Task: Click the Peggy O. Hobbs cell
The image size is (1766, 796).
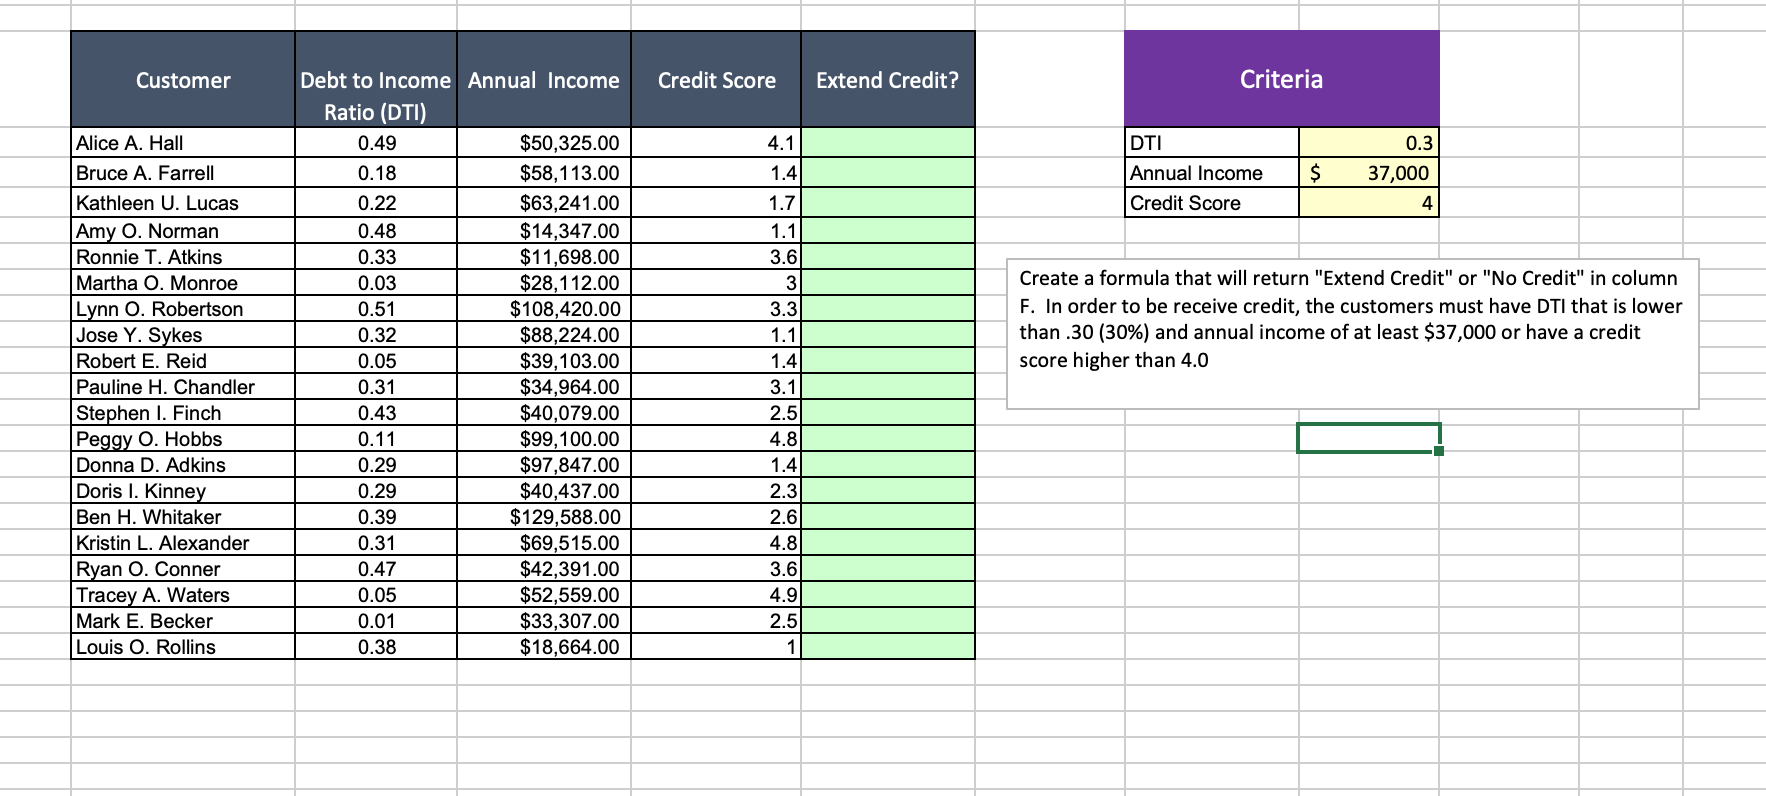Action: 183,439
